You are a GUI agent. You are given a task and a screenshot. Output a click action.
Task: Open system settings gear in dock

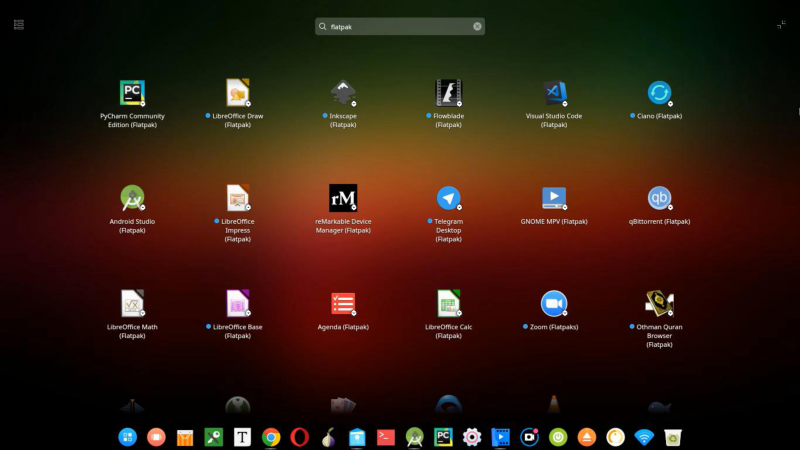tap(472, 437)
